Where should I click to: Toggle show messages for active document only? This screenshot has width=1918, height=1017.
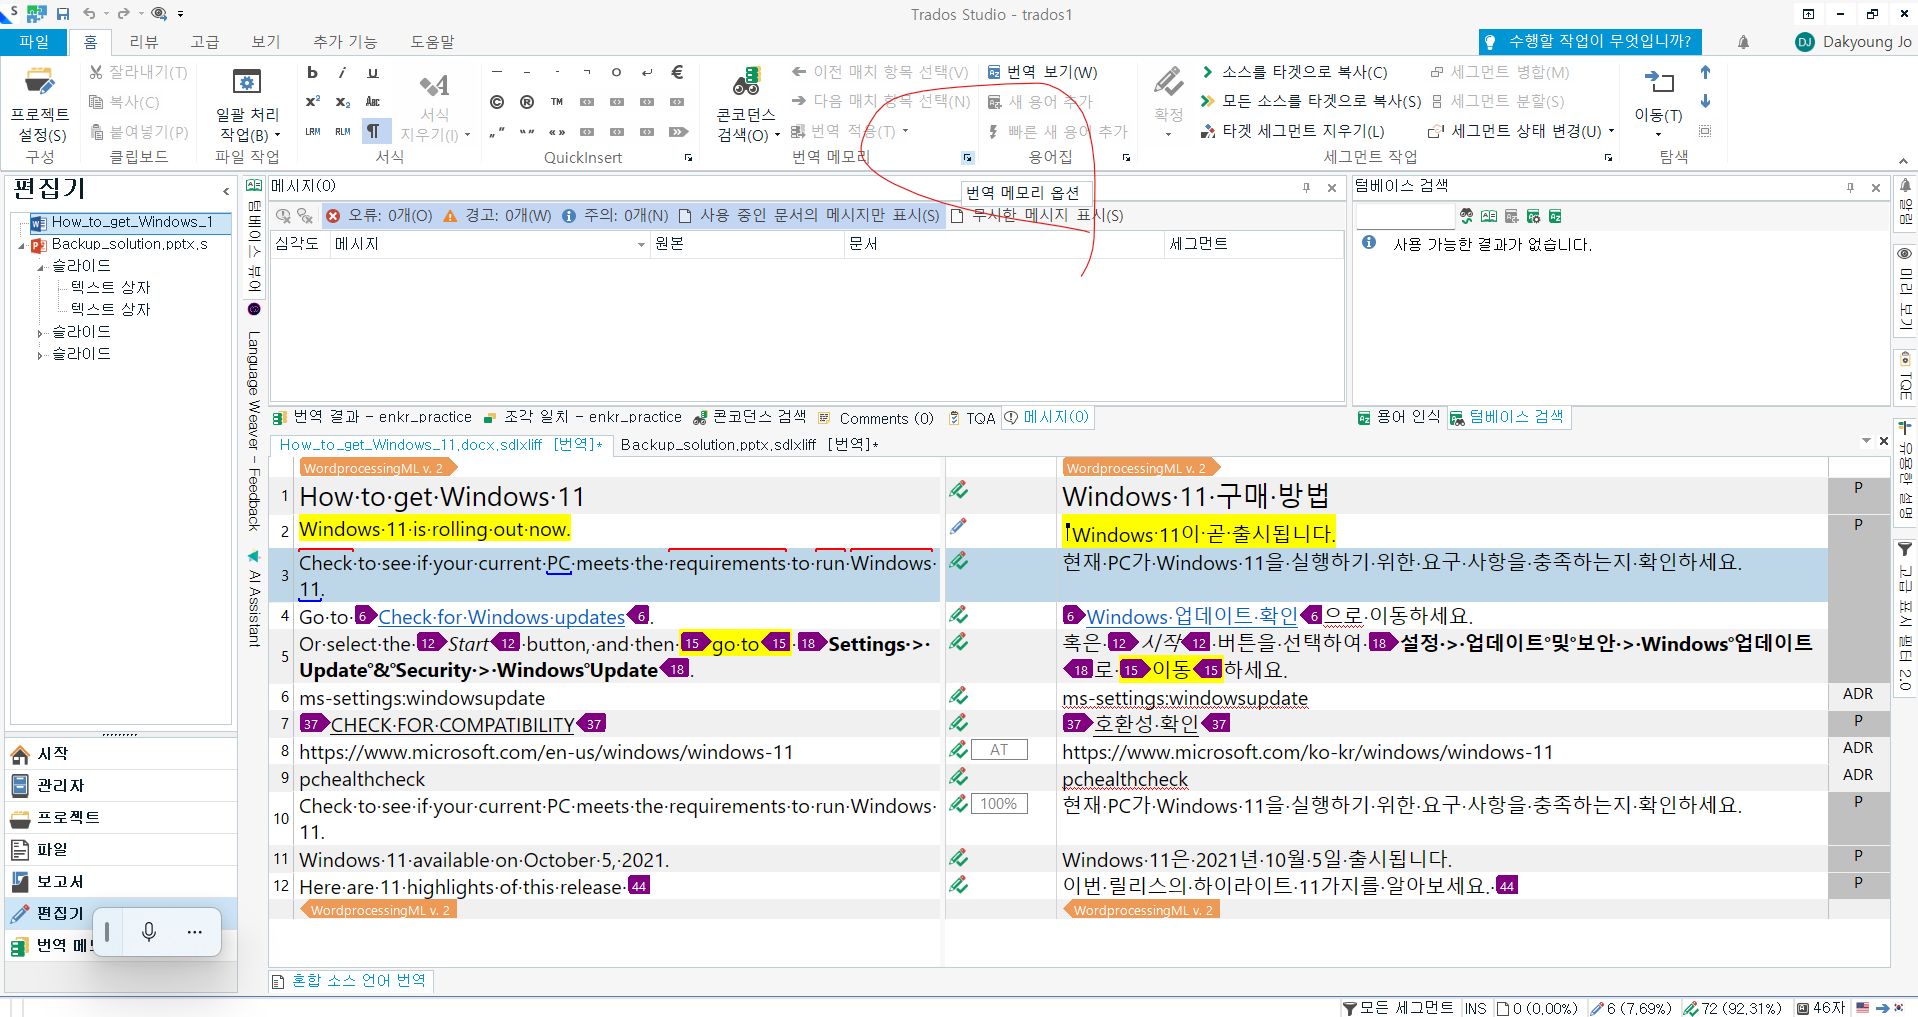(809, 216)
